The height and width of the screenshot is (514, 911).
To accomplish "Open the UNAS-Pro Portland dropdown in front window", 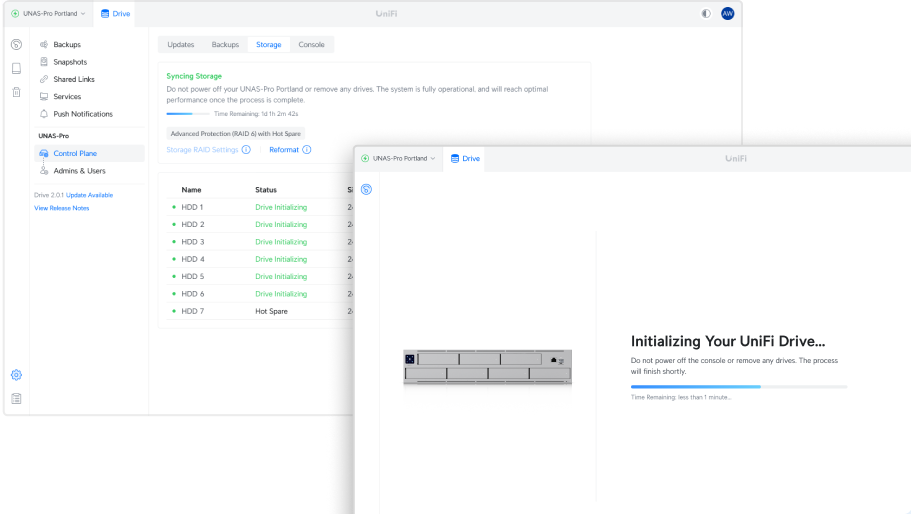I will (x=398, y=158).
